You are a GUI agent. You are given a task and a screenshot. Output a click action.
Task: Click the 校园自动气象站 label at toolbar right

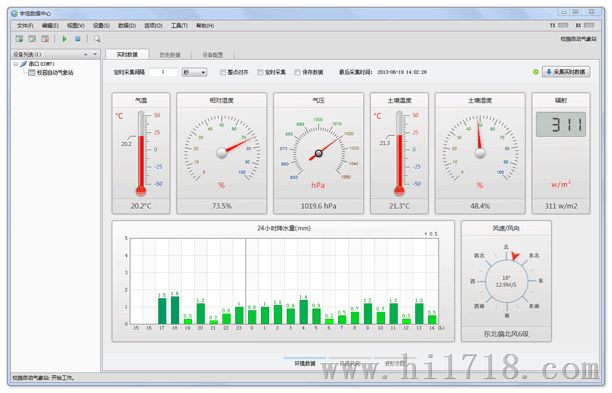point(578,39)
